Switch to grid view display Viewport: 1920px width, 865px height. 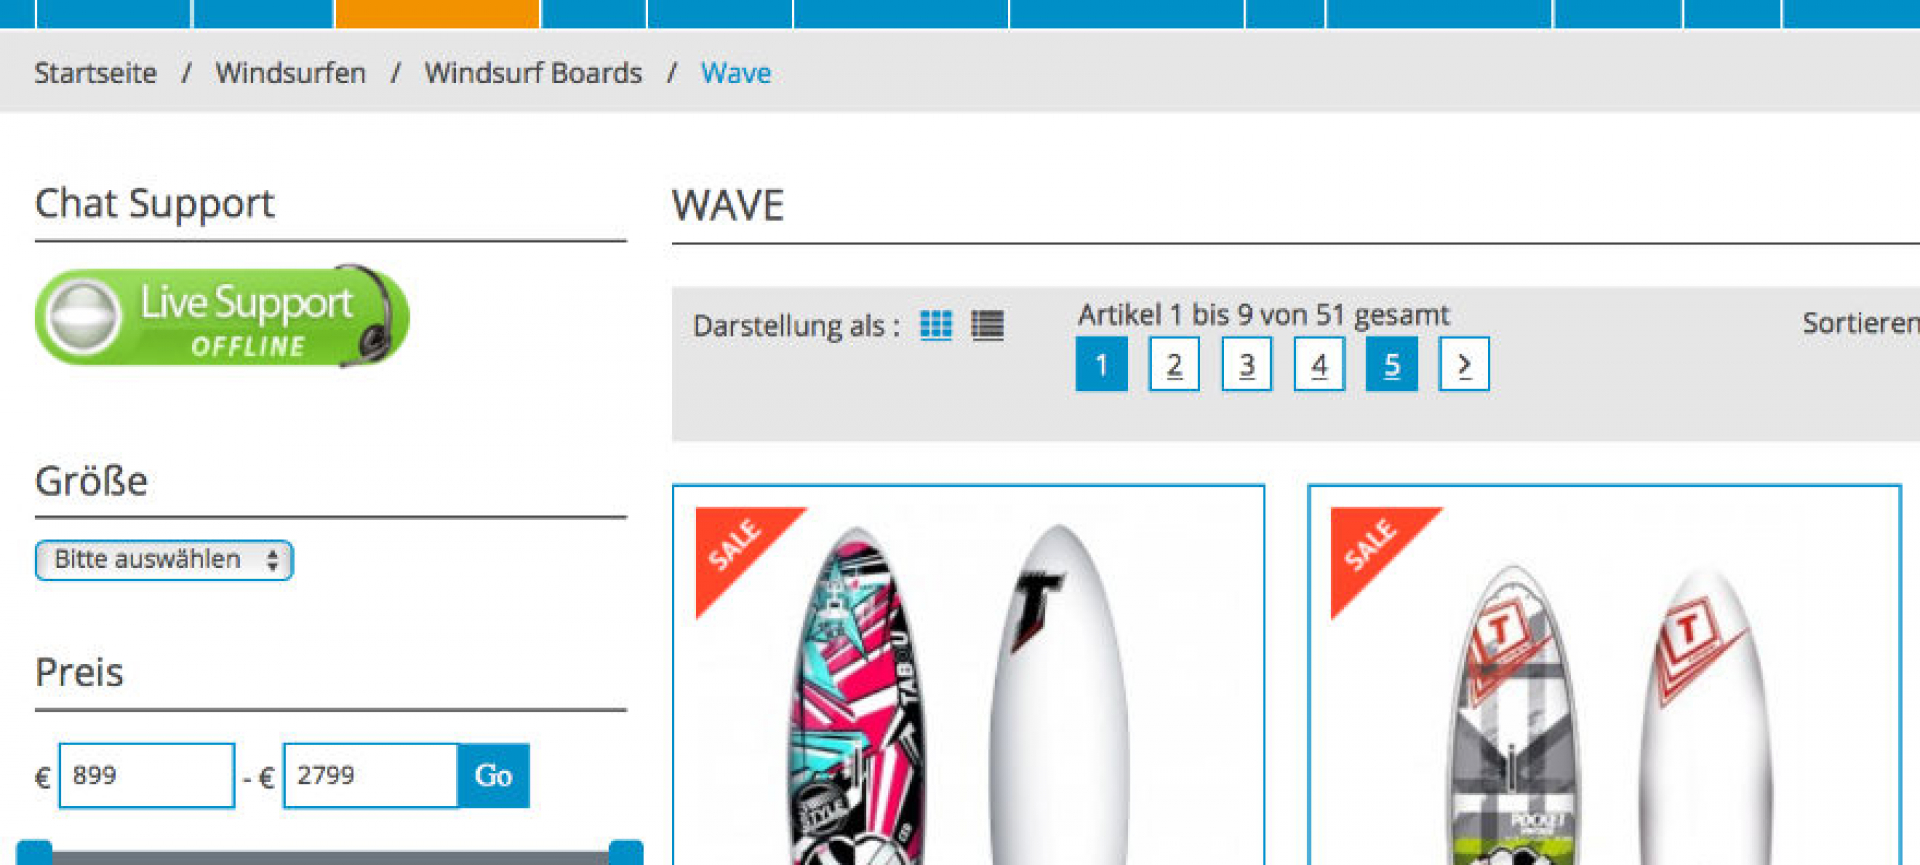click(936, 325)
